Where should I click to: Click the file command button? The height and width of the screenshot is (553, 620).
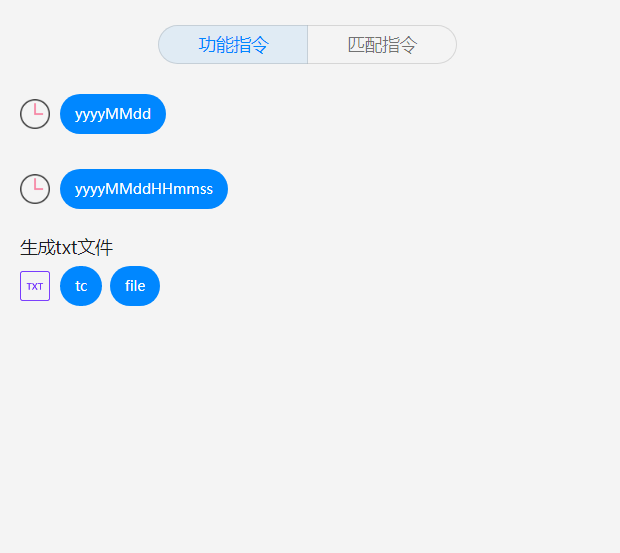135,286
